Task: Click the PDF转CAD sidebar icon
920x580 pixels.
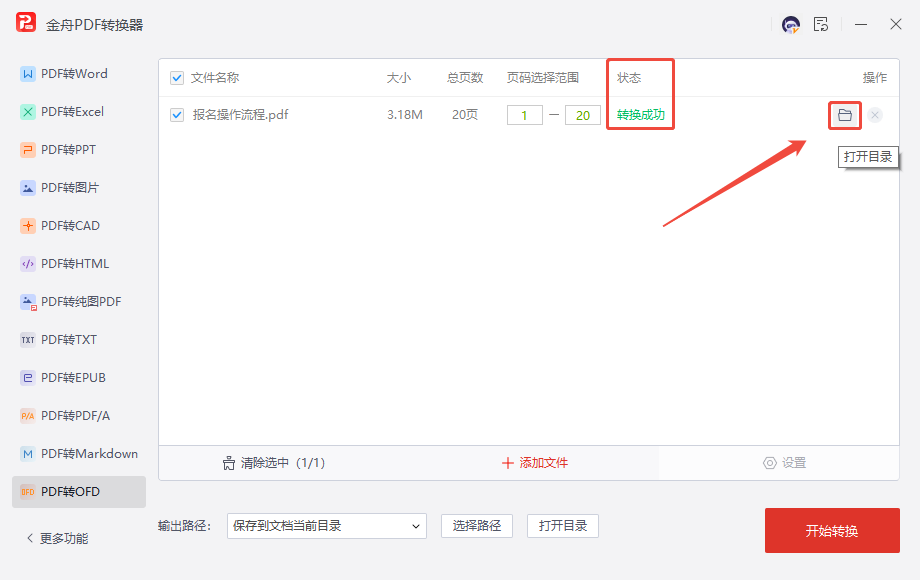Action: (x=28, y=226)
